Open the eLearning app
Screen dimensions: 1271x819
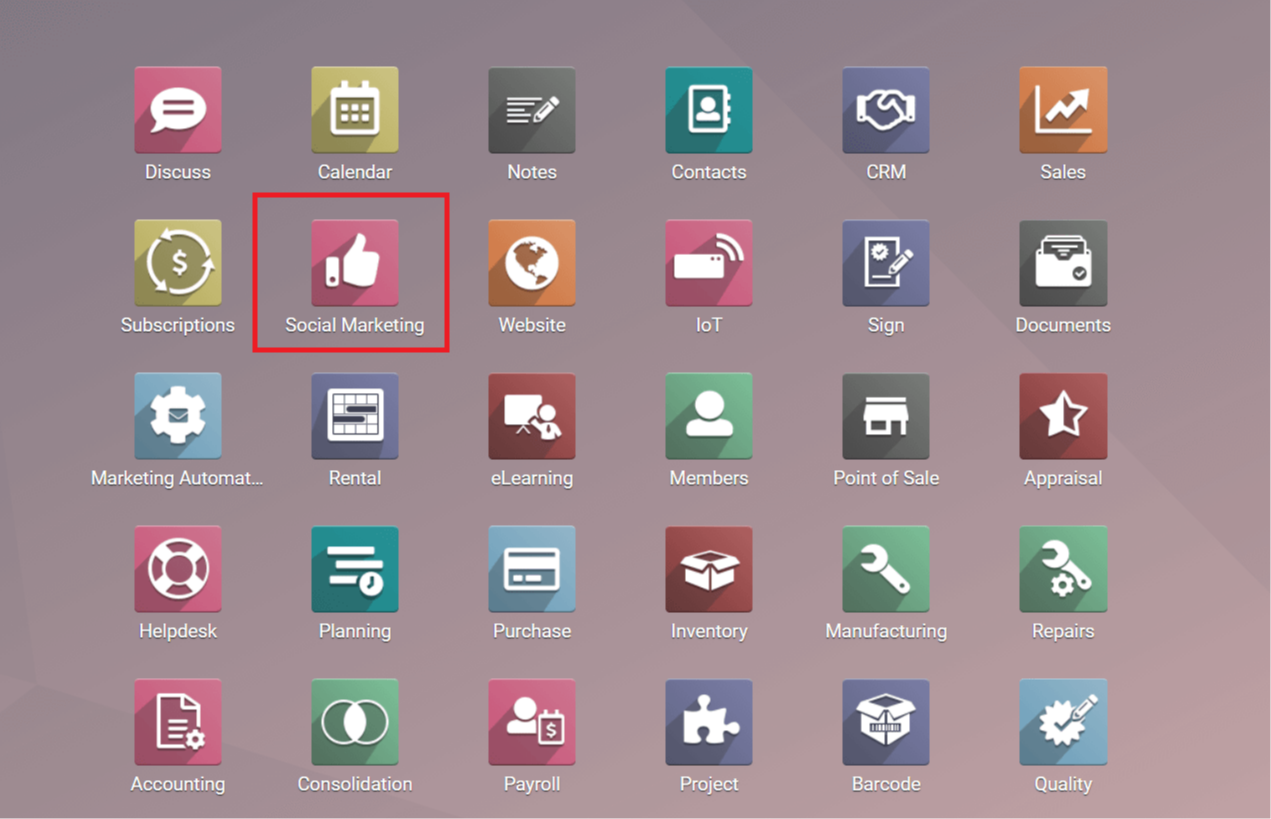(532, 416)
